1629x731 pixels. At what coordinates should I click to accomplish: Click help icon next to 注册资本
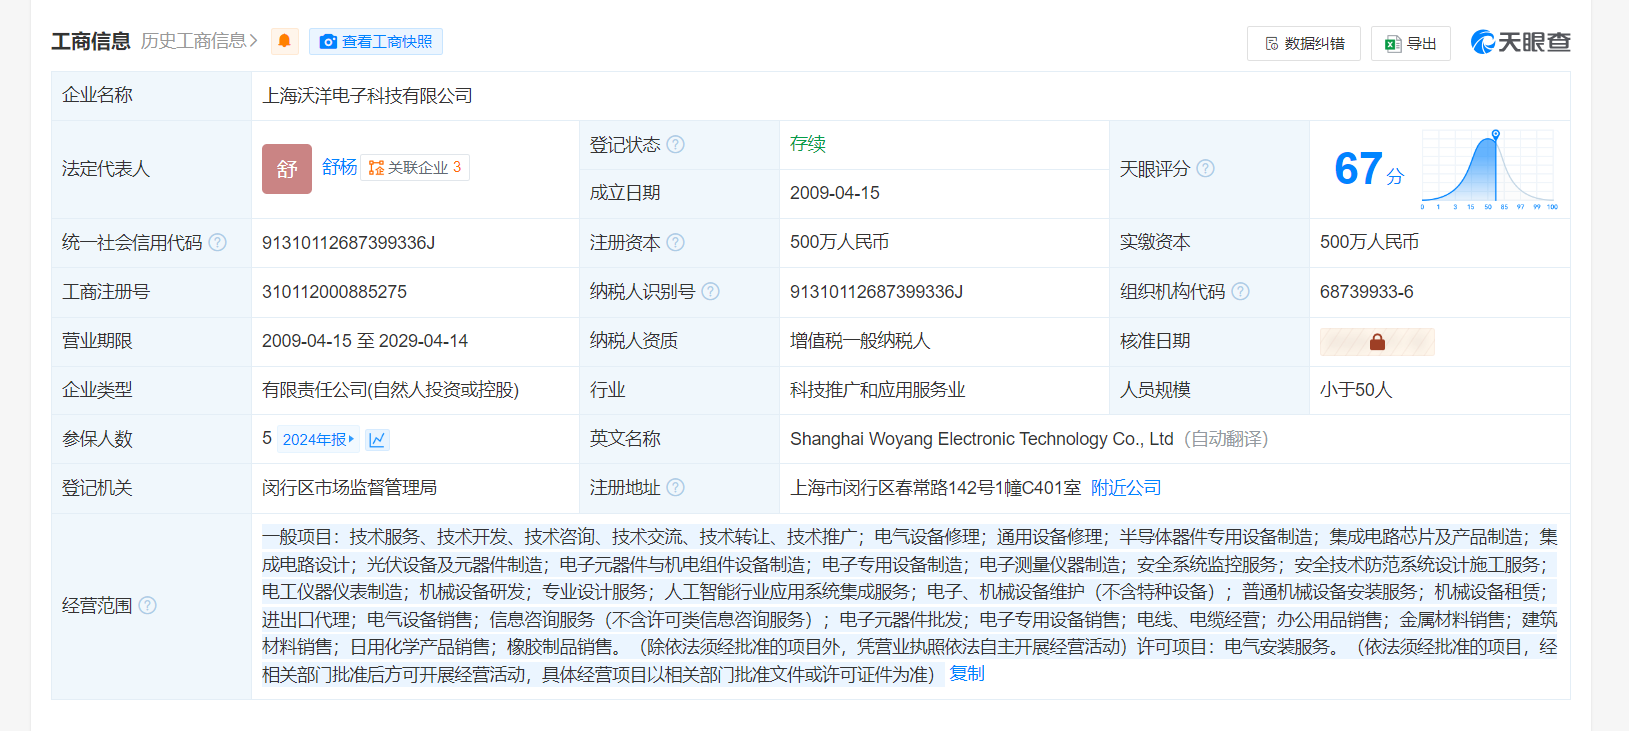[x=675, y=242]
